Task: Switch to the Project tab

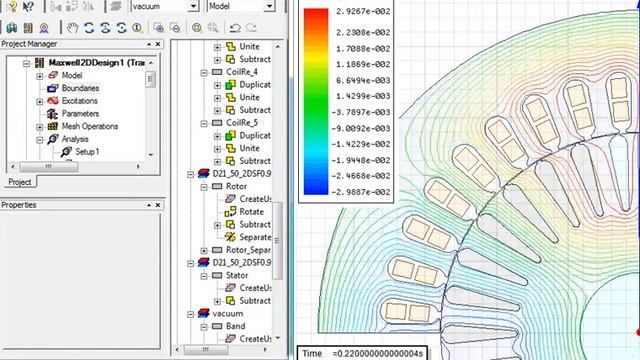Action: 20,182
